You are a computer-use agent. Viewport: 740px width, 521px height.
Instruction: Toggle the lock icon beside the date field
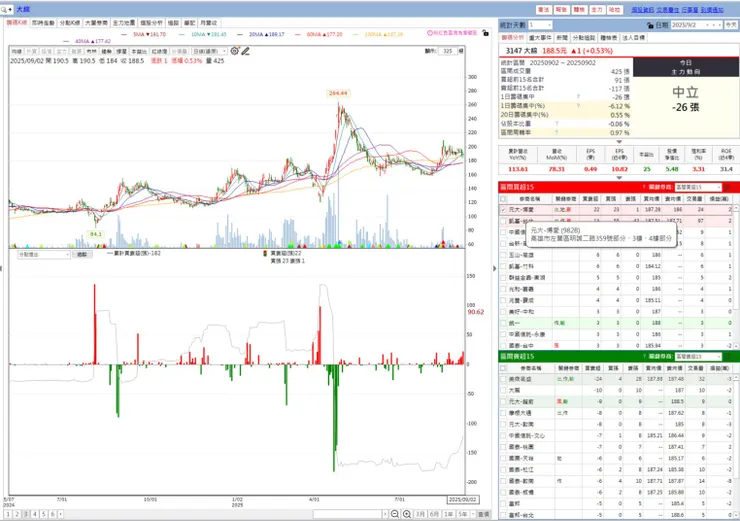[x=650, y=25]
